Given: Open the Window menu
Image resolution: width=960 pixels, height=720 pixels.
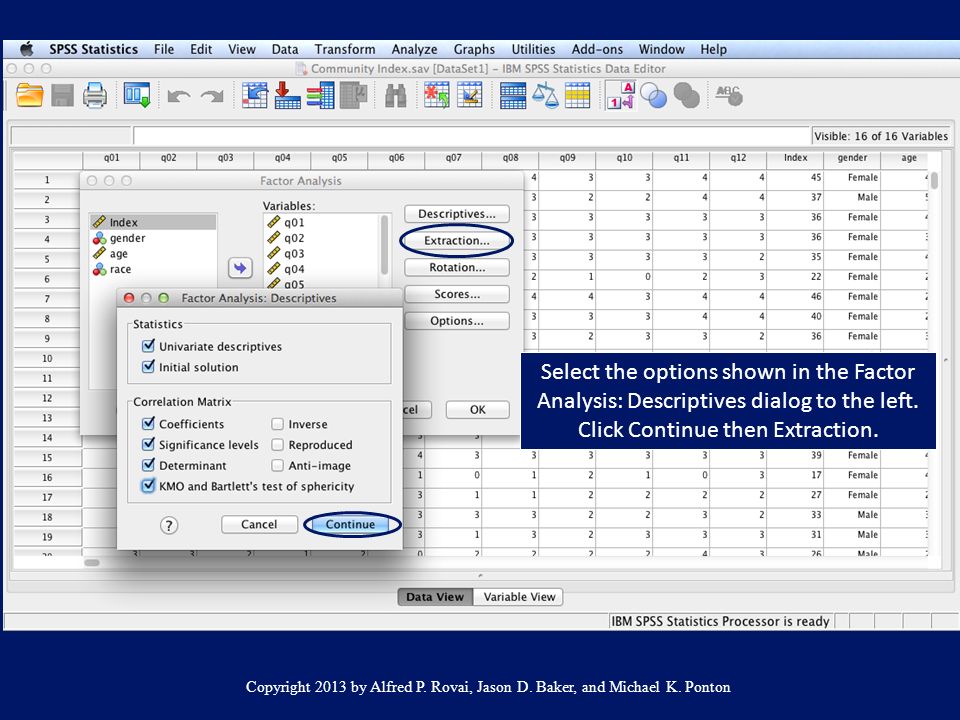Looking at the screenshot, I should [661, 49].
